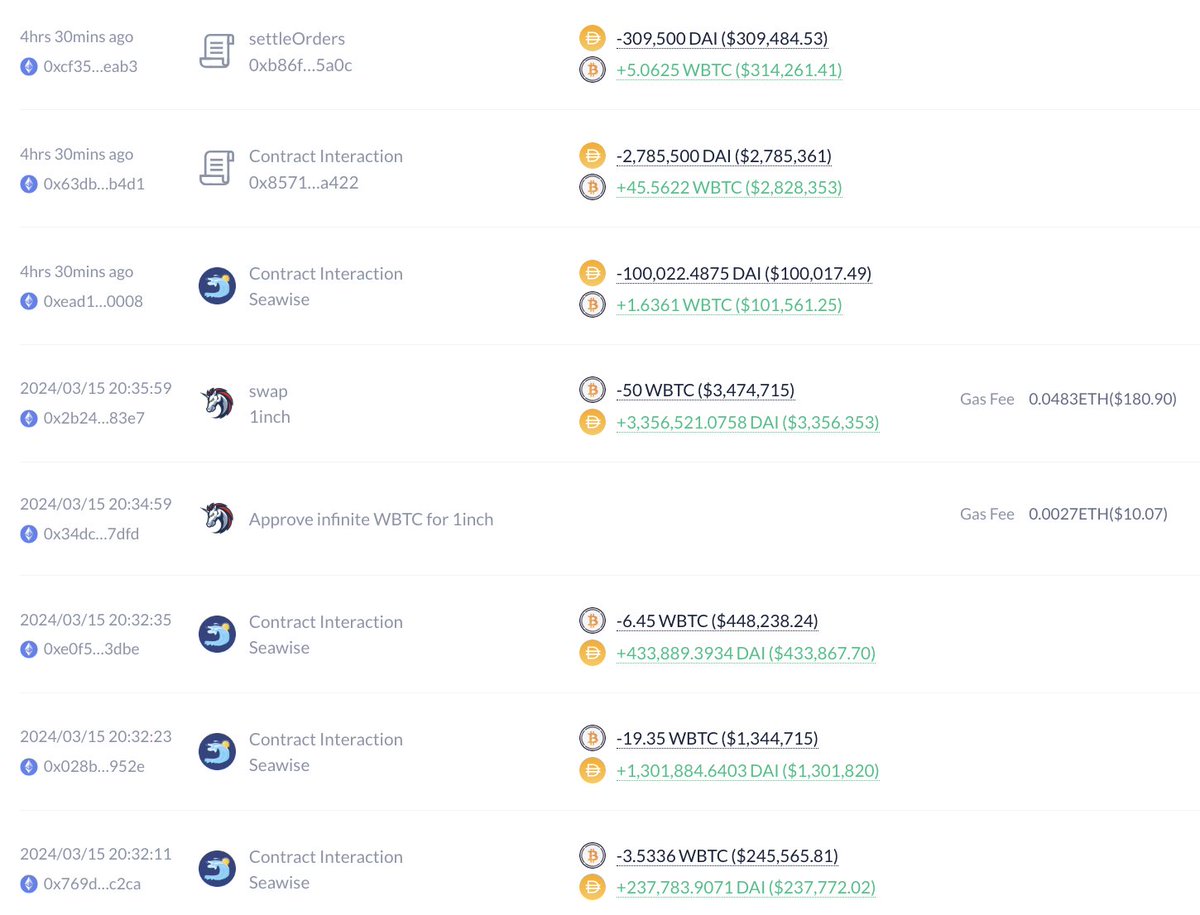The width and height of the screenshot is (1200, 915).
Task: Click the -309,500 DAI amount
Action: tap(722, 38)
